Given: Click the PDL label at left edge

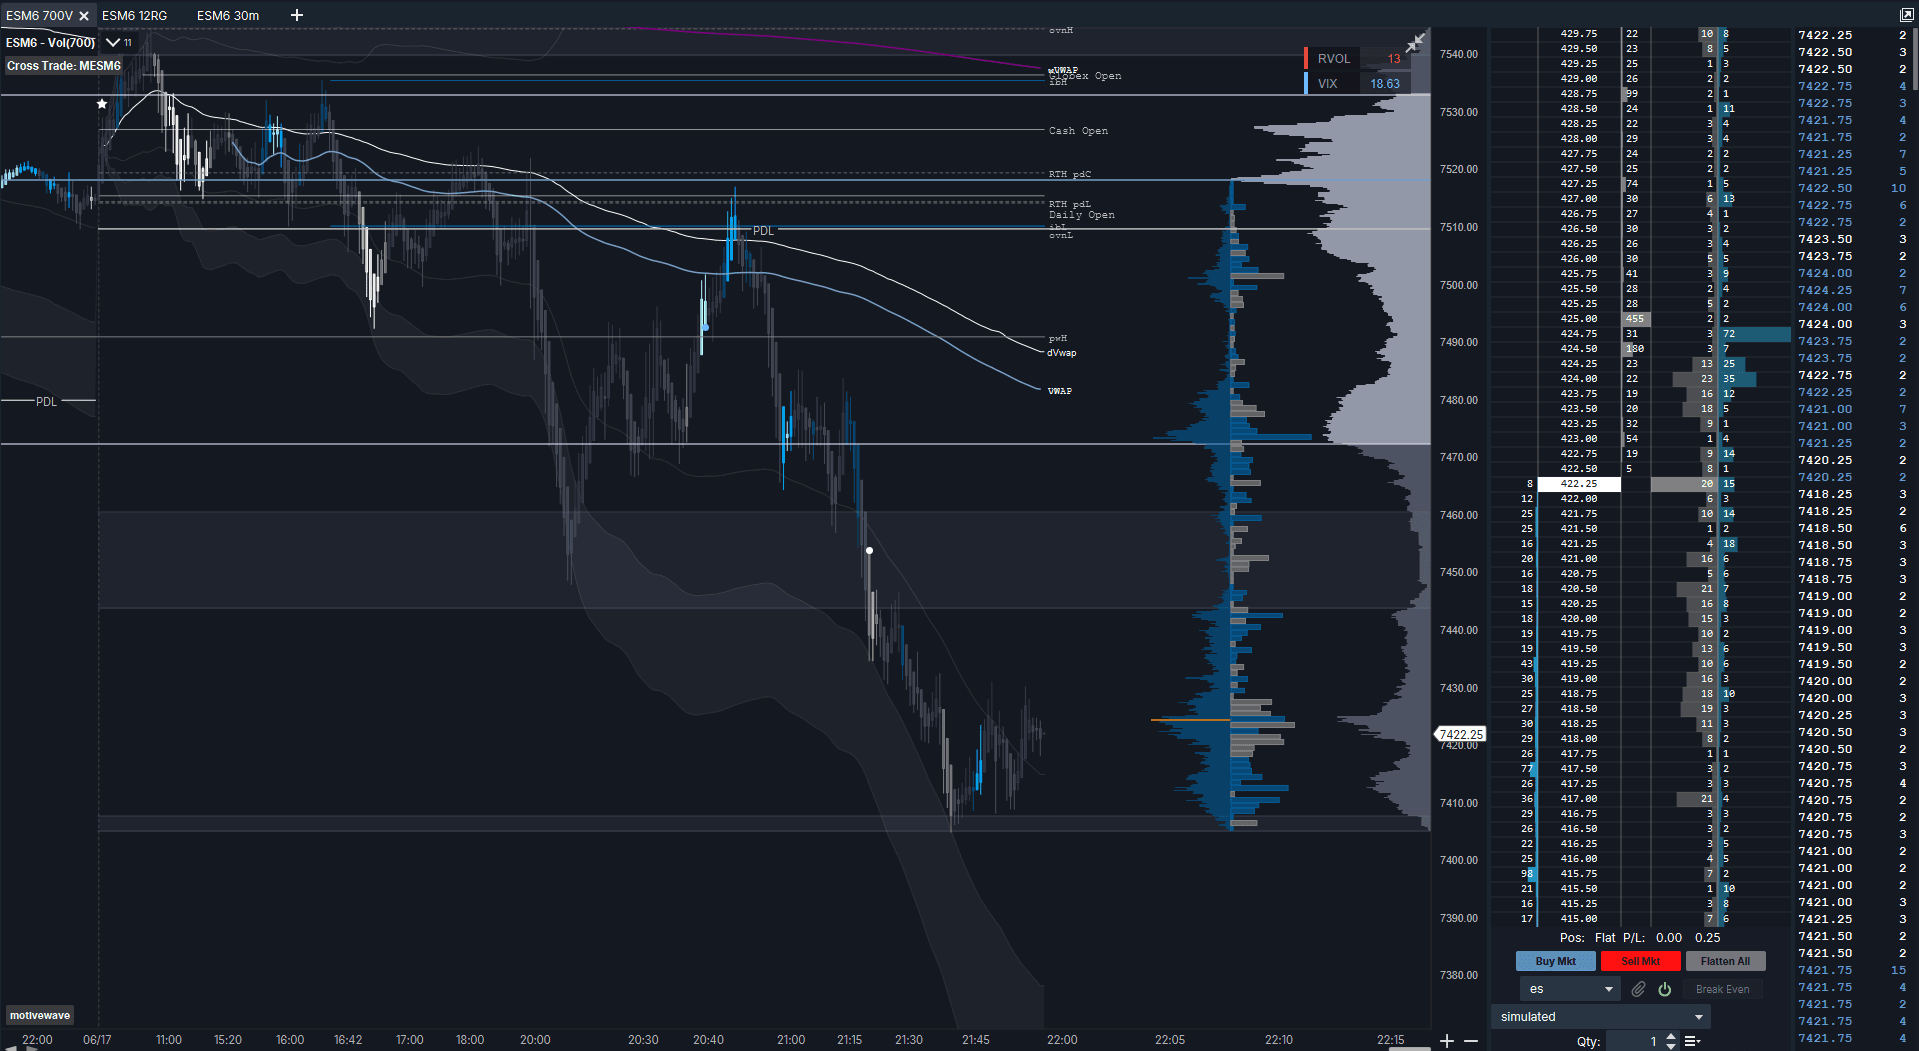Looking at the screenshot, I should 47,402.
